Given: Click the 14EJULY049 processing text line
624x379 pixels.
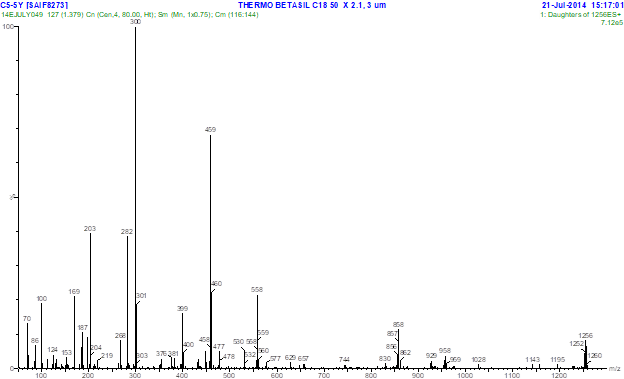Looking at the screenshot, I should pos(130,15).
